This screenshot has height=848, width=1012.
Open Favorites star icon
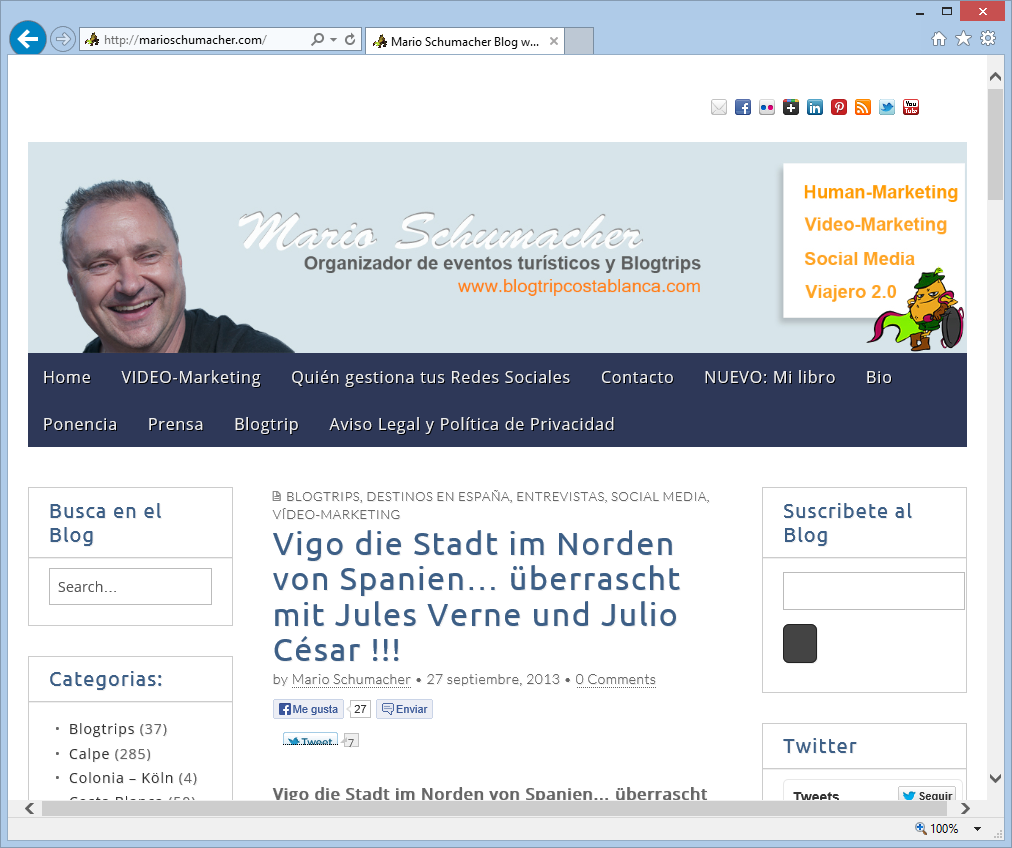click(x=963, y=39)
